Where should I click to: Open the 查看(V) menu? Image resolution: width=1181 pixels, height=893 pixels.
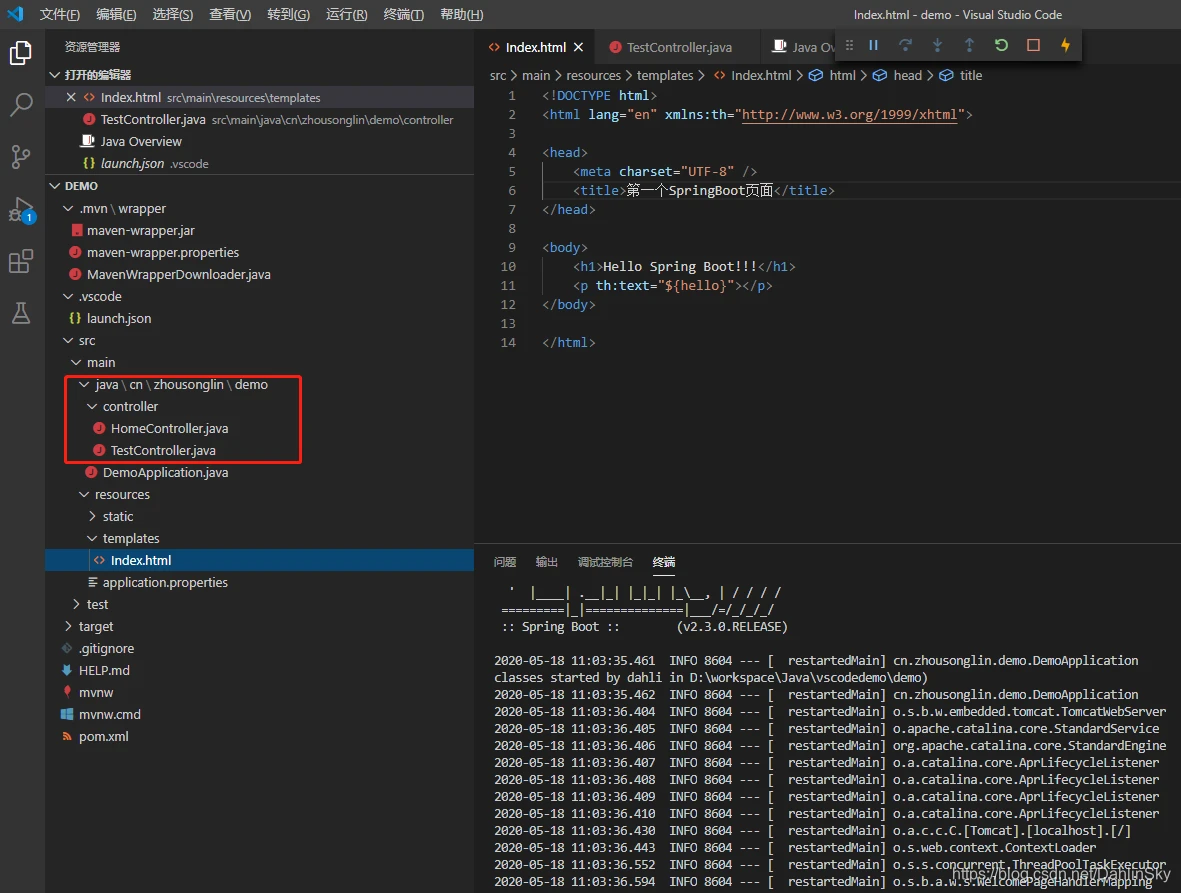point(230,14)
